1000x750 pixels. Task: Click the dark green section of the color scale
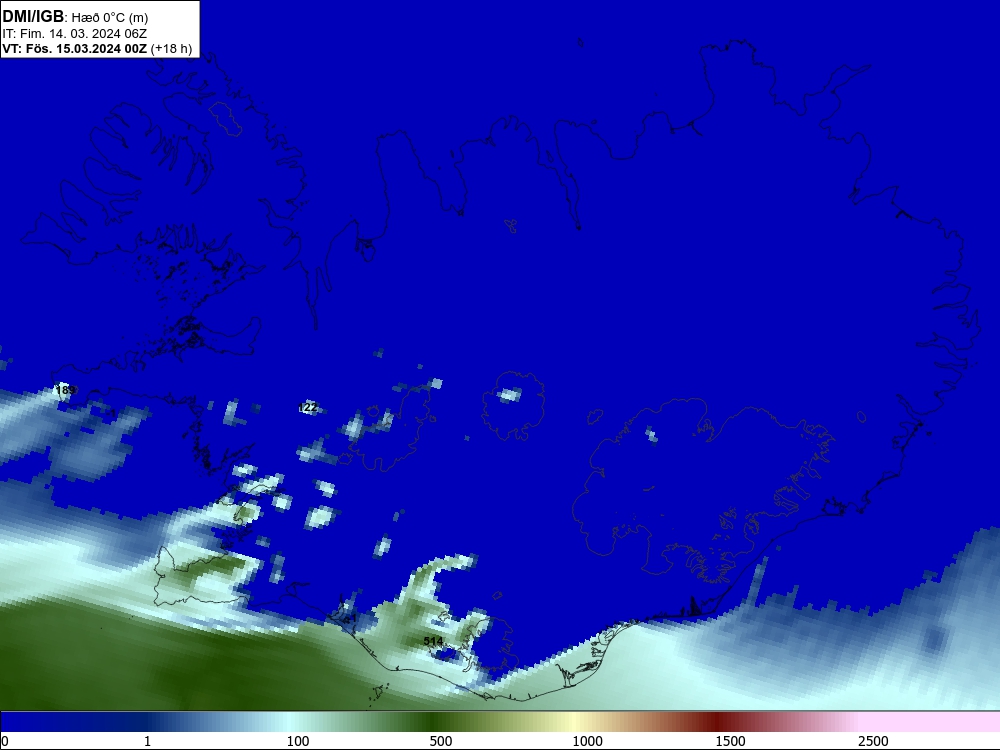pyautogui.click(x=434, y=722)
